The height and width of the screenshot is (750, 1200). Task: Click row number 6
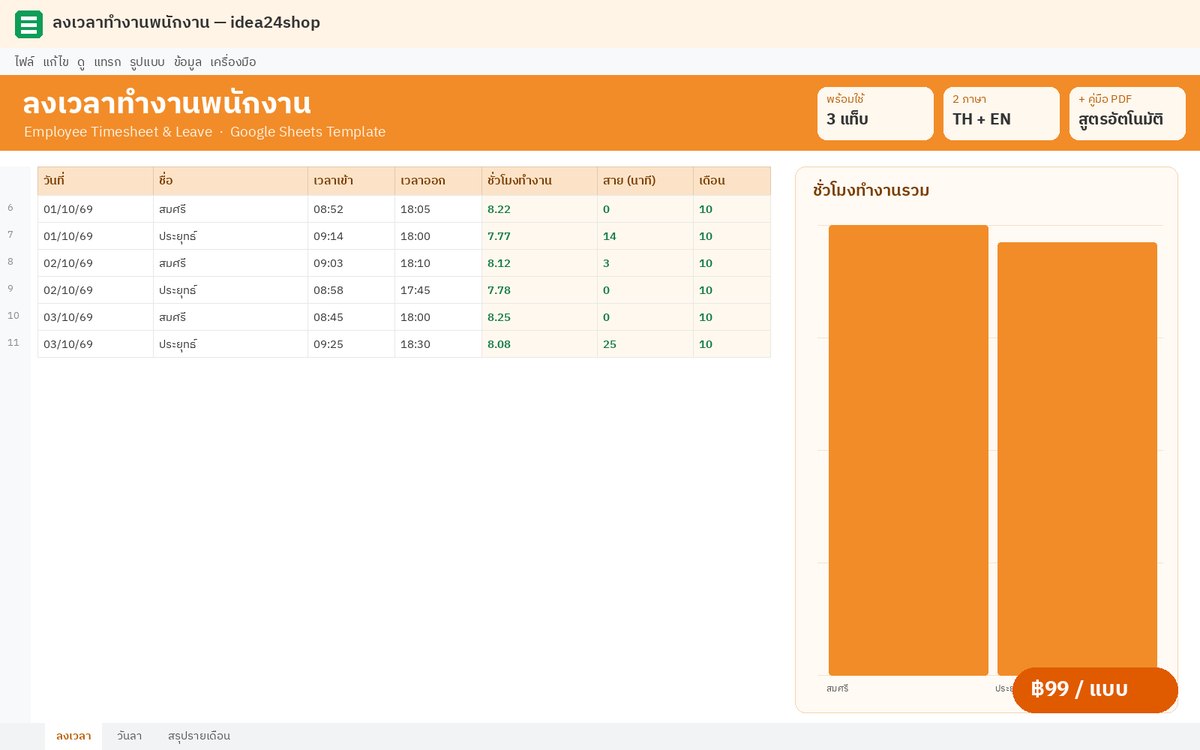(x=11, y=208)
